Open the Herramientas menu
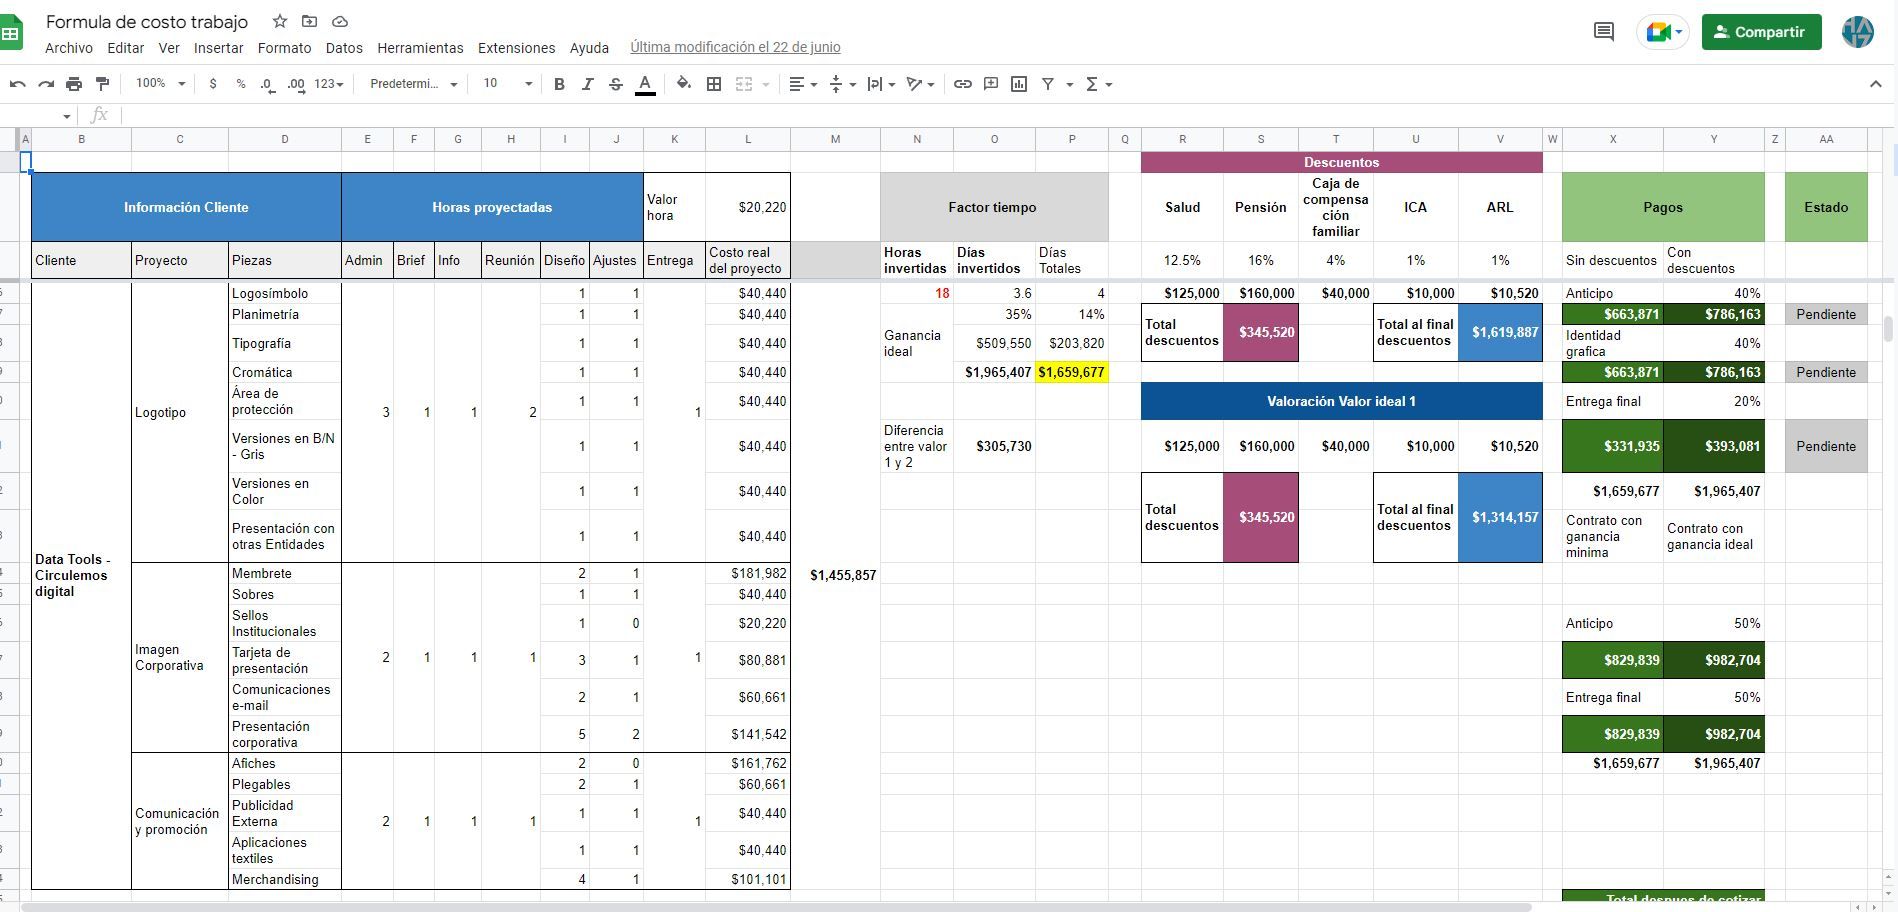This screenshot has width=1898, height=912. pos(420,48)
